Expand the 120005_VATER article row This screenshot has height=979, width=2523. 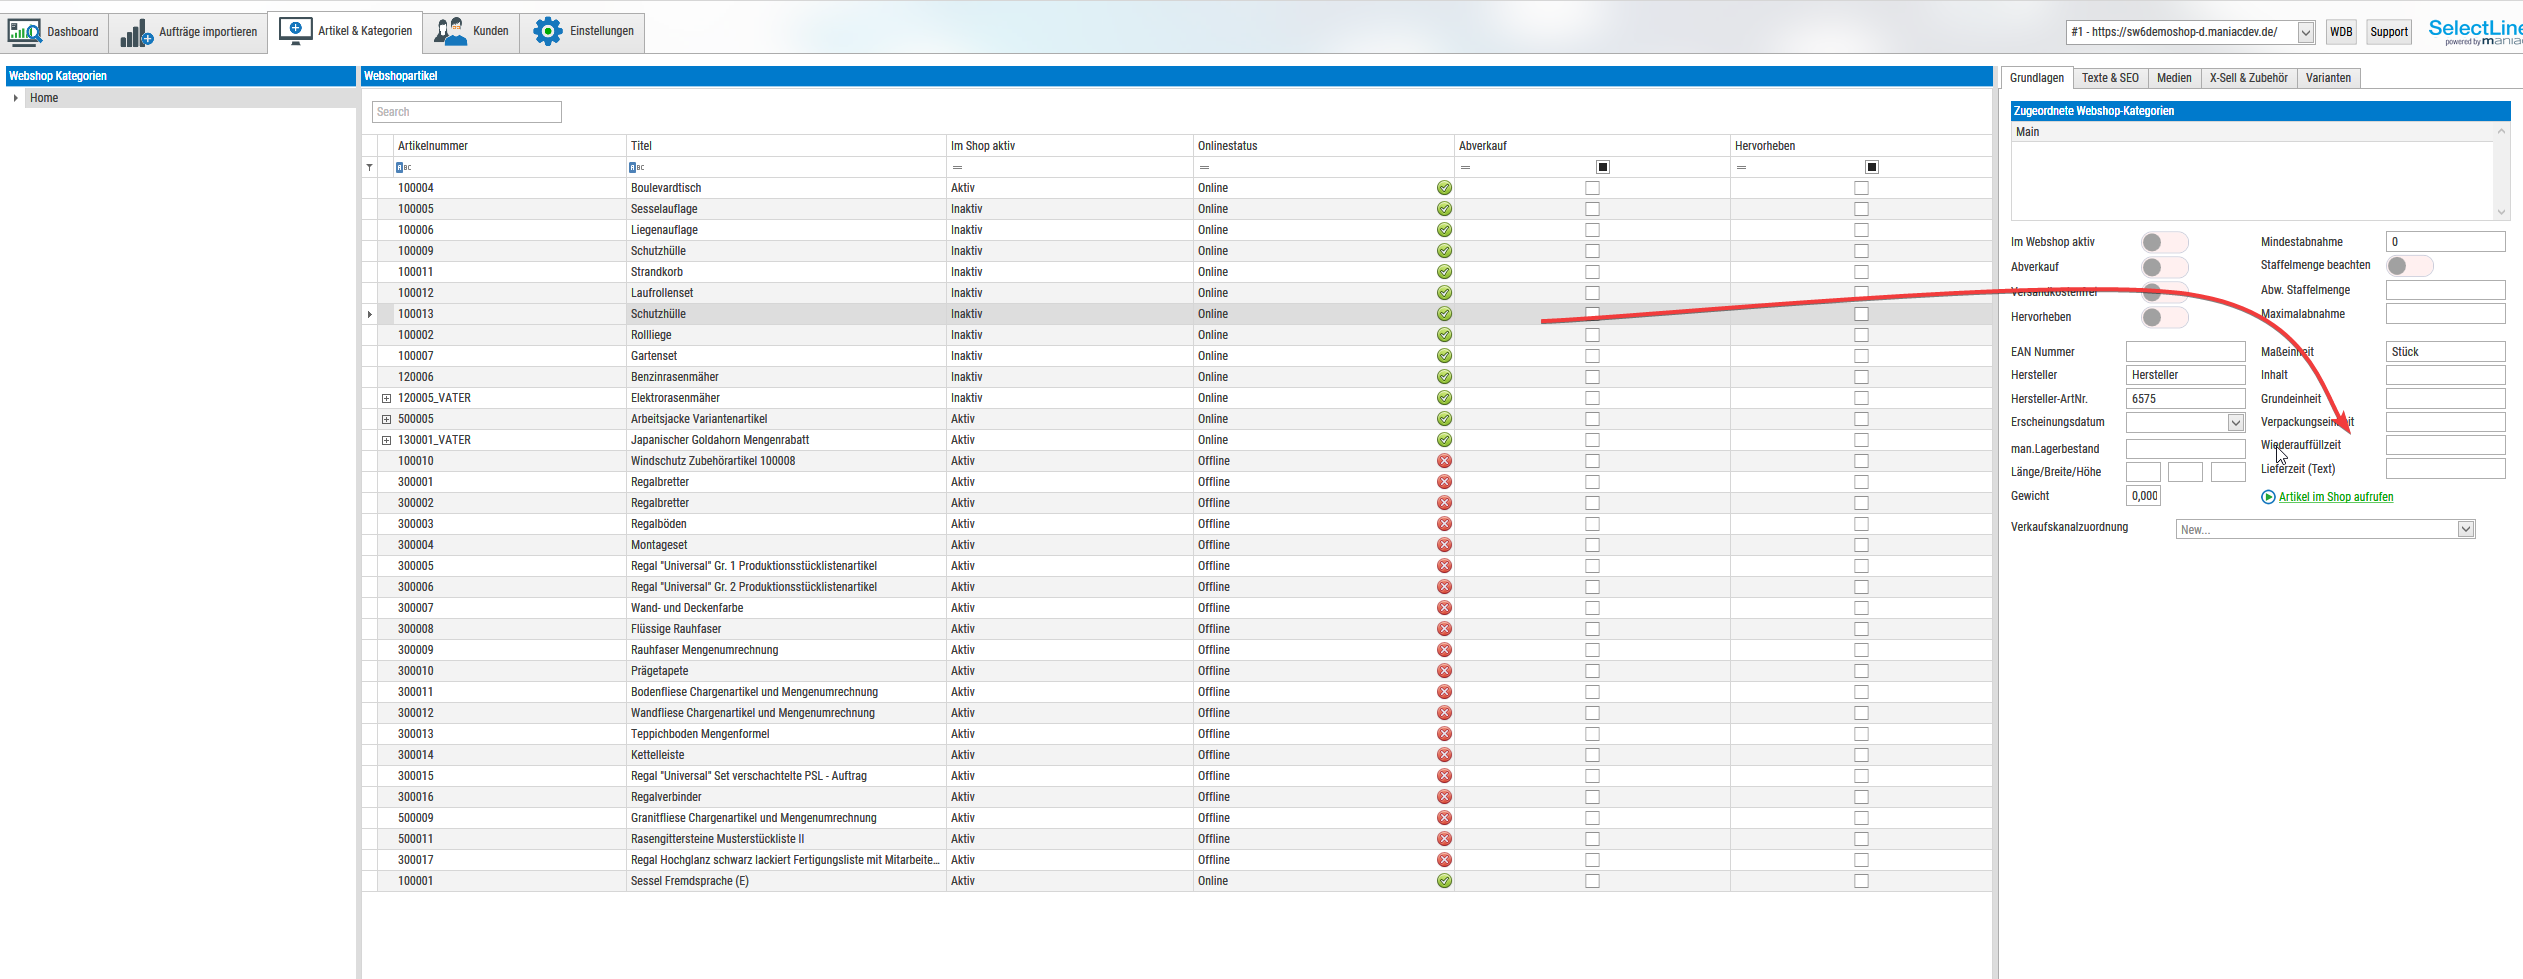coord(386,398)
